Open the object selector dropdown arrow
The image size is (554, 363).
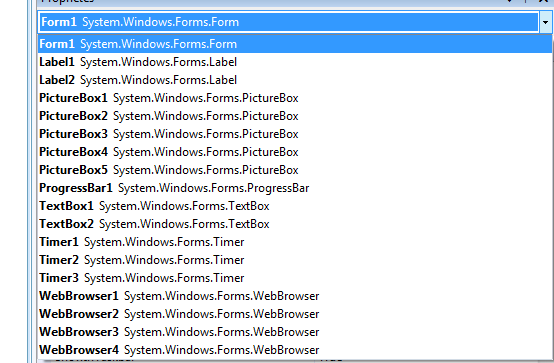(x=545, y=22)
